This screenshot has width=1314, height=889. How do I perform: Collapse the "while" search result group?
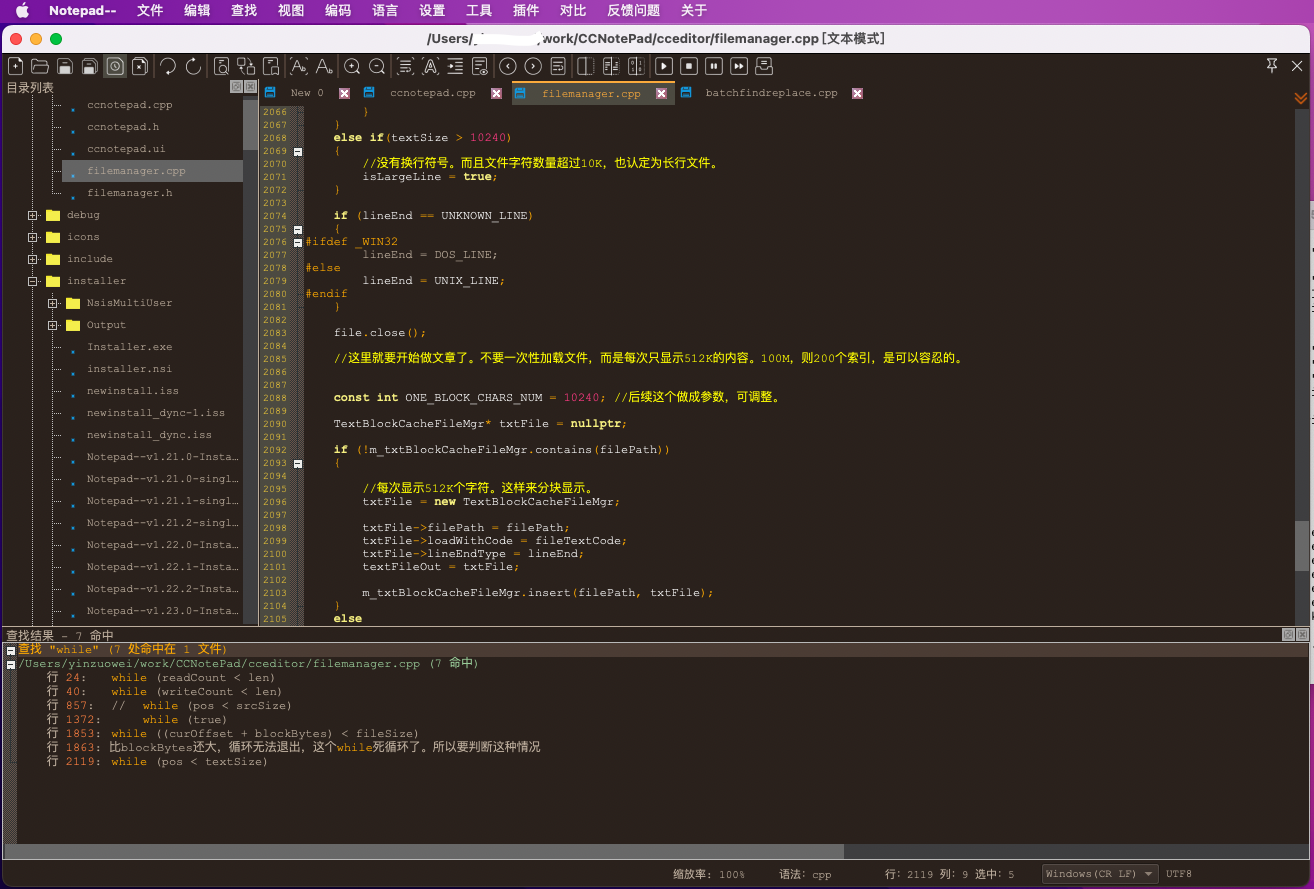10,650
